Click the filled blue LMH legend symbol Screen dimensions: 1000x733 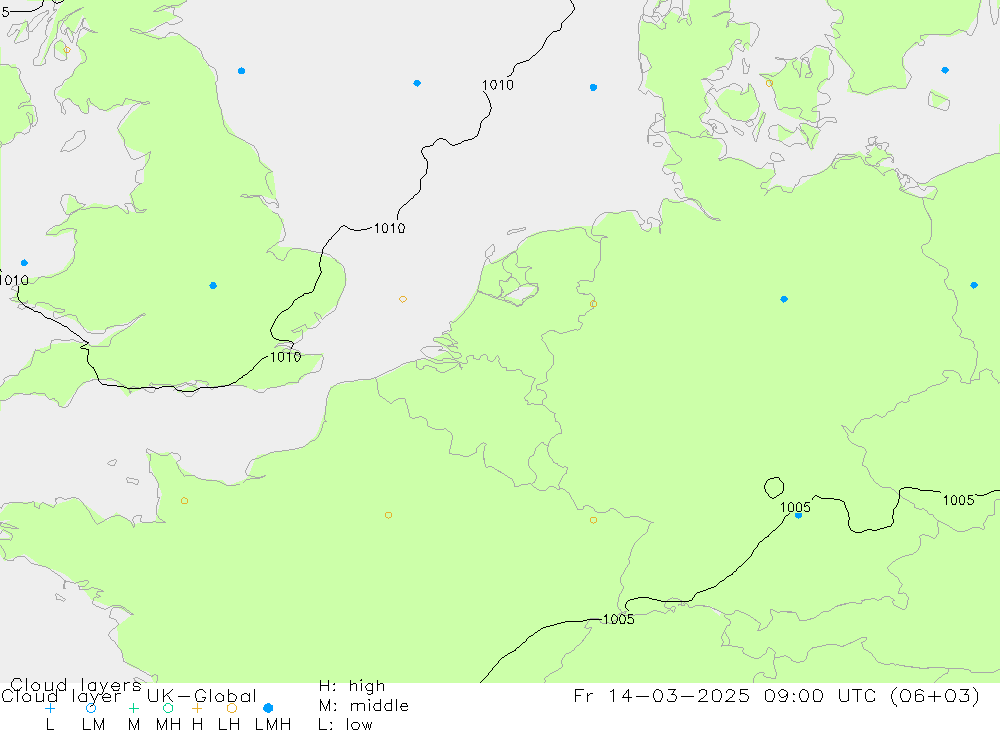pyautogui.click(x=268, y=708)
